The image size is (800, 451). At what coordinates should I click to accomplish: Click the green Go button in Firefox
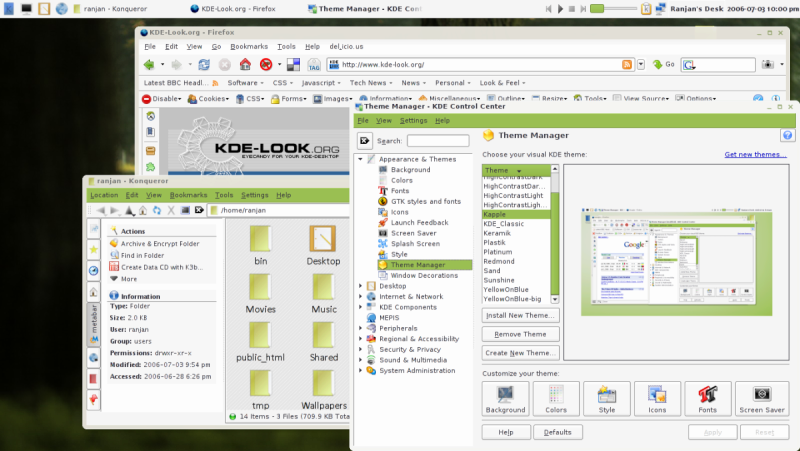pos(664,64)
